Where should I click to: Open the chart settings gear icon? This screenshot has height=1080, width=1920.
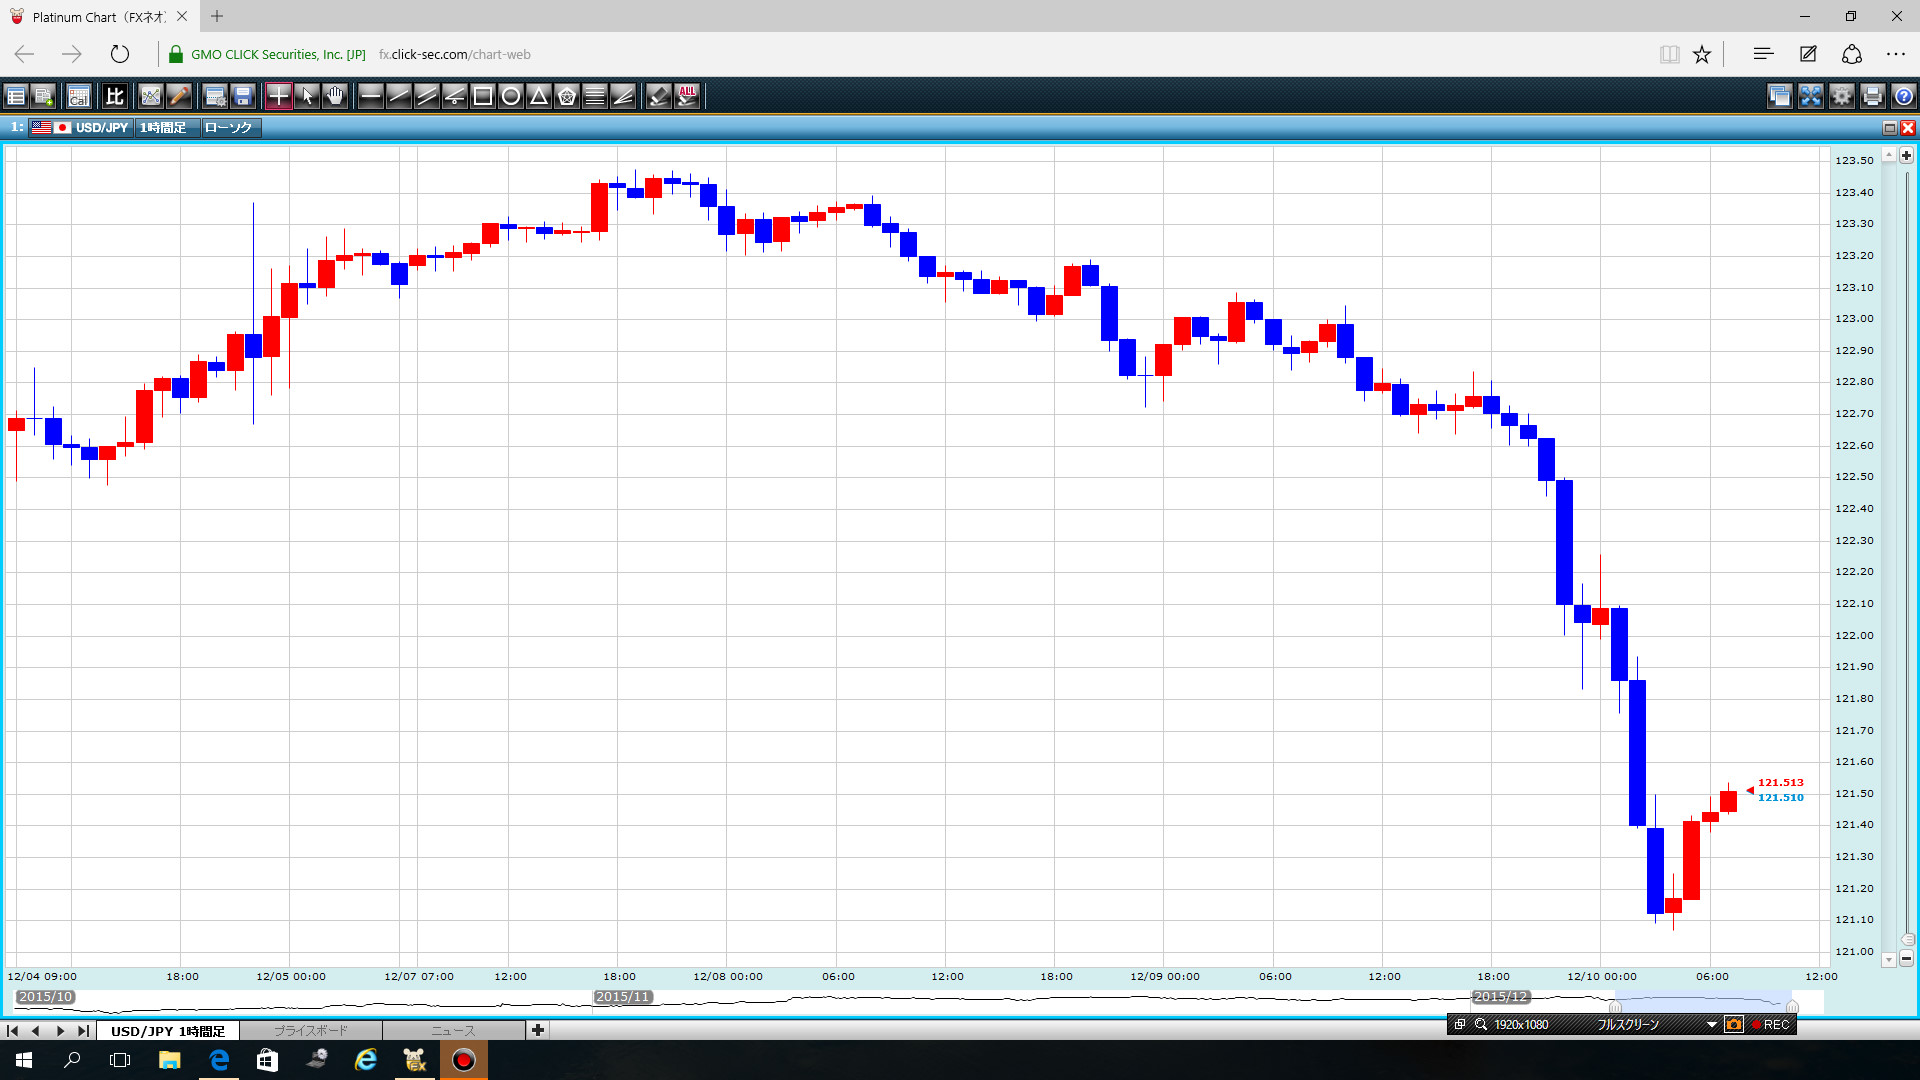click(1841, 96)
